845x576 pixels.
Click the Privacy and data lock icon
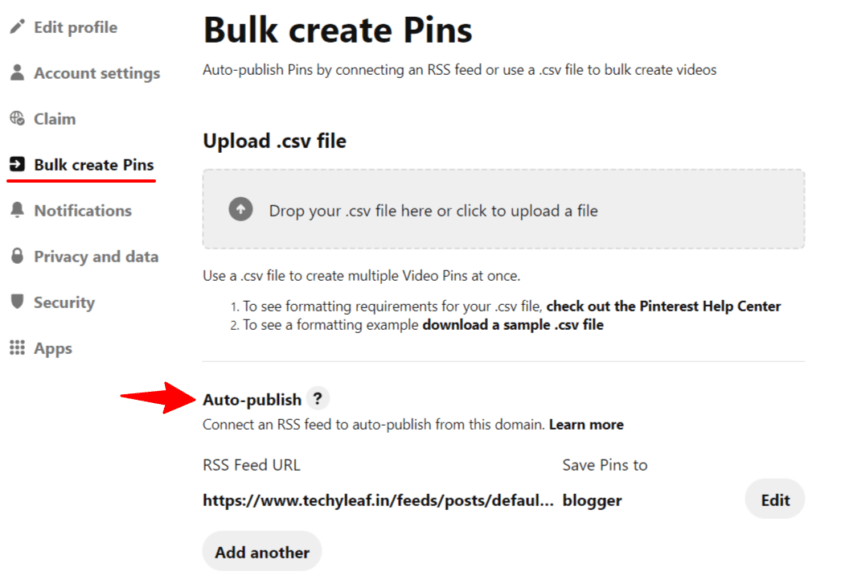pos(16,256)
